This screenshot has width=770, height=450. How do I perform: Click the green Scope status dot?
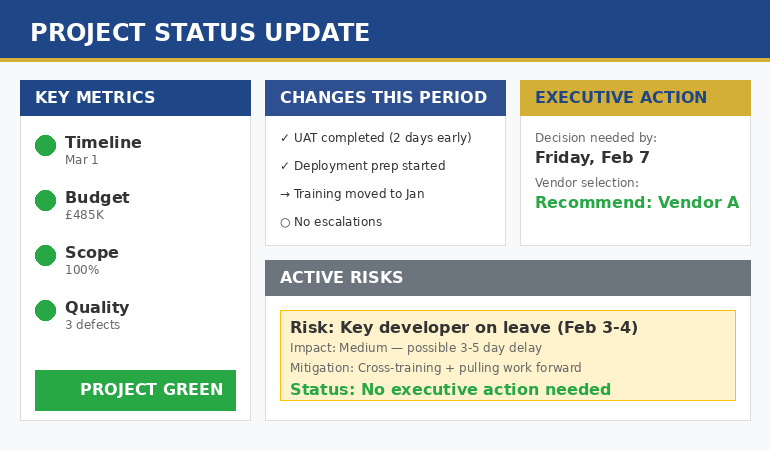[x=45, y=256]
